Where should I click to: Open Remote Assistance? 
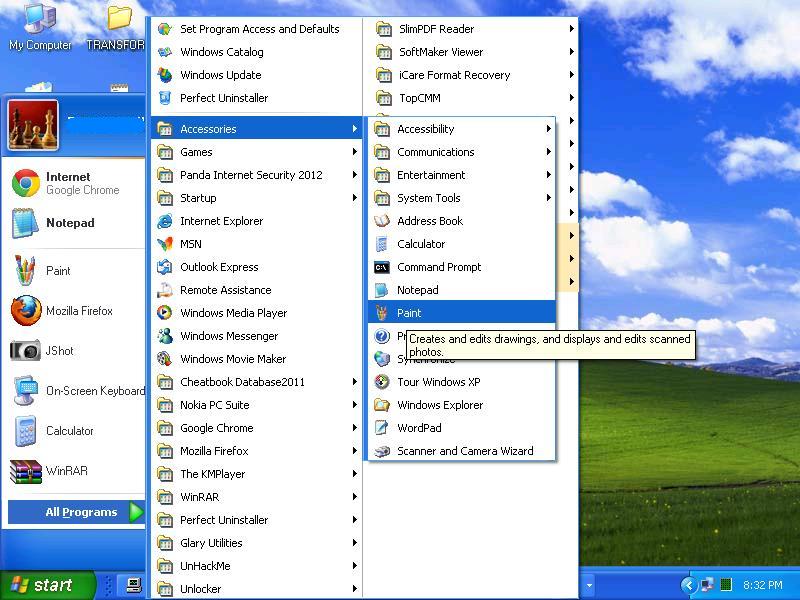click(257, 290)
